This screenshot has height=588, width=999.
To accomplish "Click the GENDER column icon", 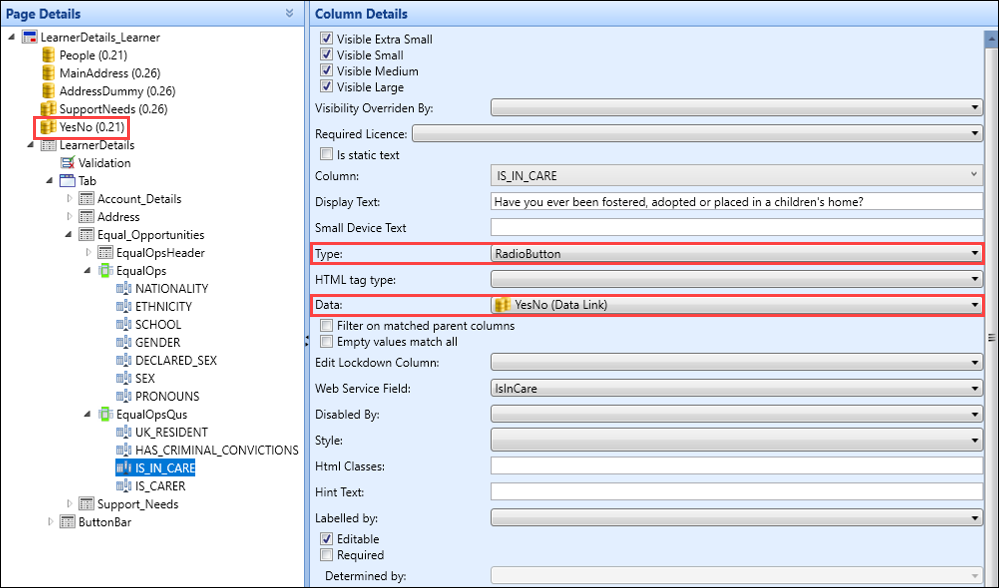I will point(124,342).
